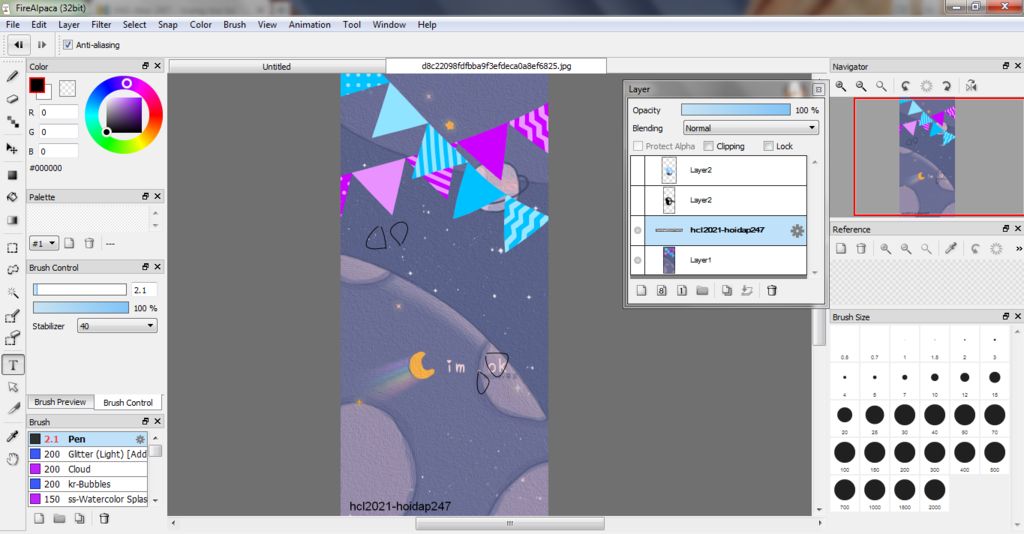The height and width of the screenshot is (534, 1024).
Task: Toggle the Anti-aliasing checkbox
Action: coord(68,45)
